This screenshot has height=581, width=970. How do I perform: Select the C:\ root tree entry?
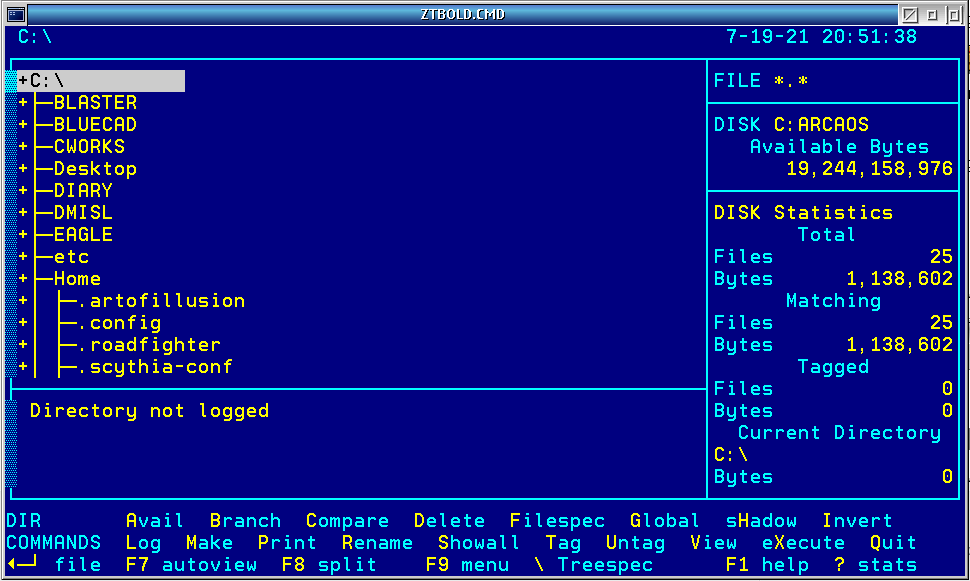click(100, 81)
